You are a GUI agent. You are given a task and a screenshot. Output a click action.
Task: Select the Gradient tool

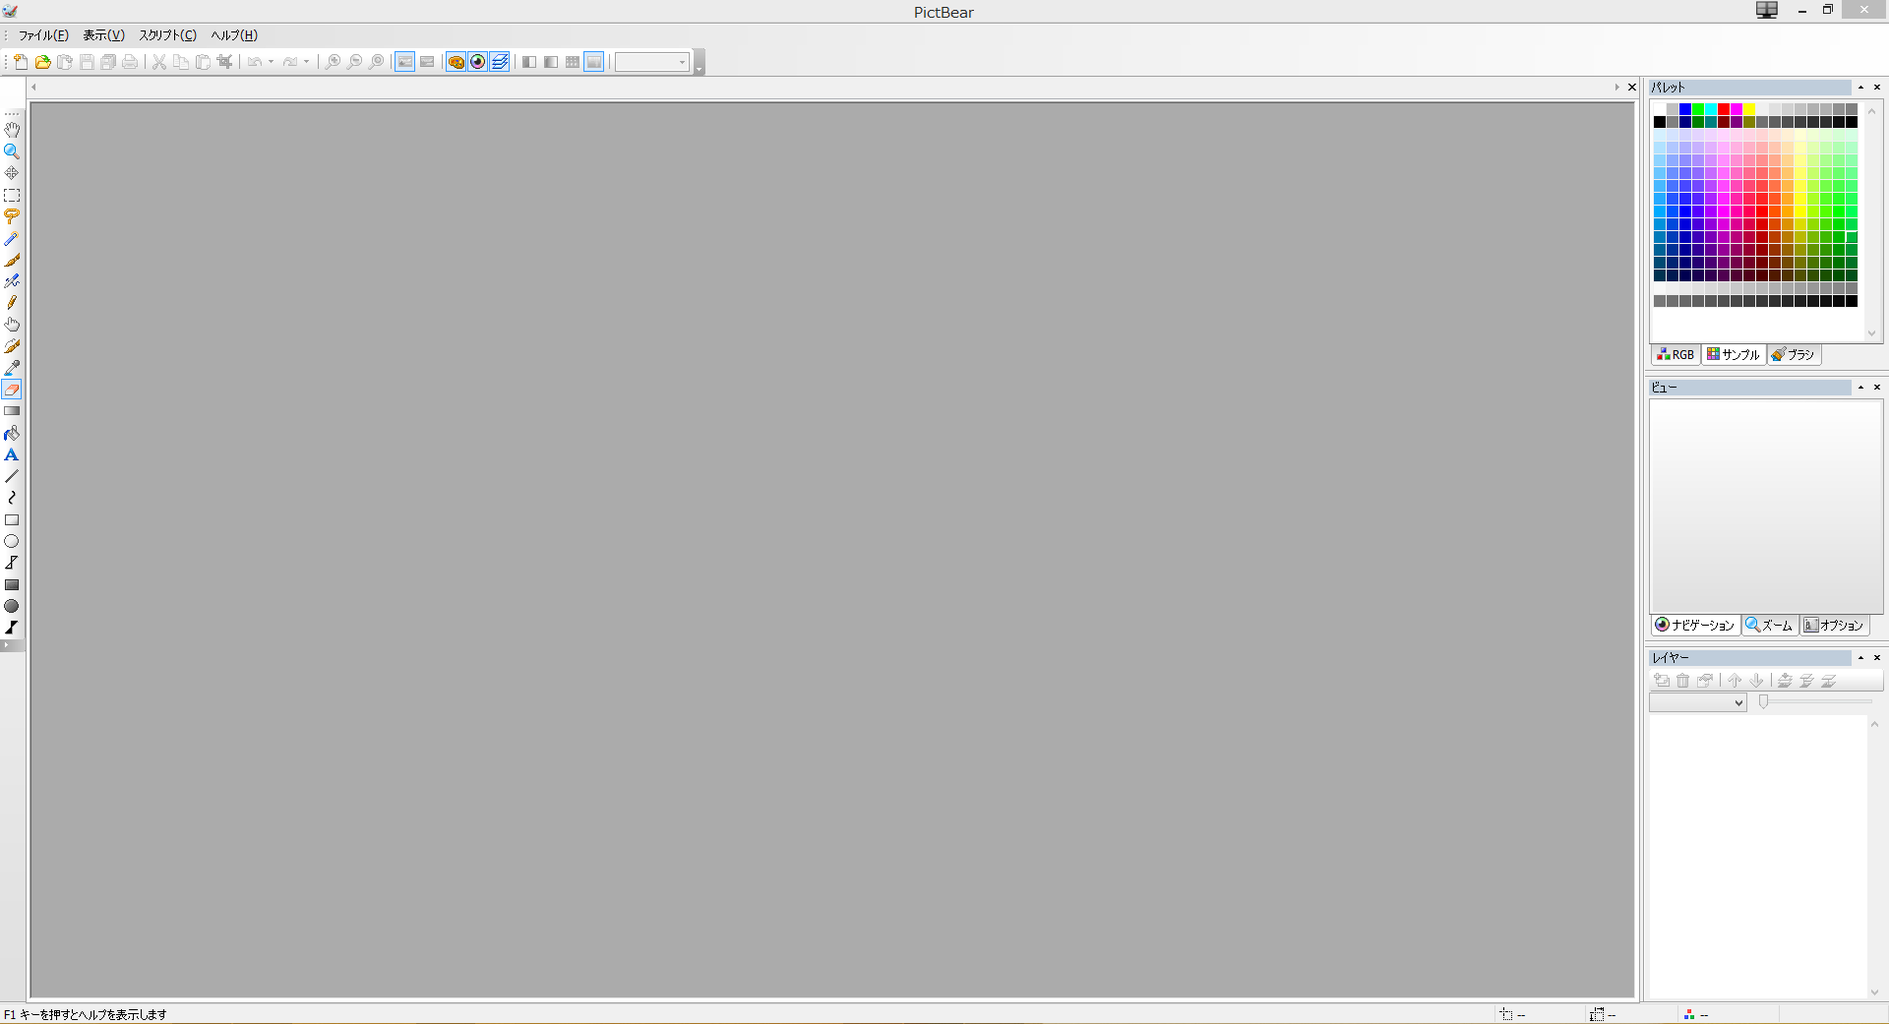pos(12,411)
